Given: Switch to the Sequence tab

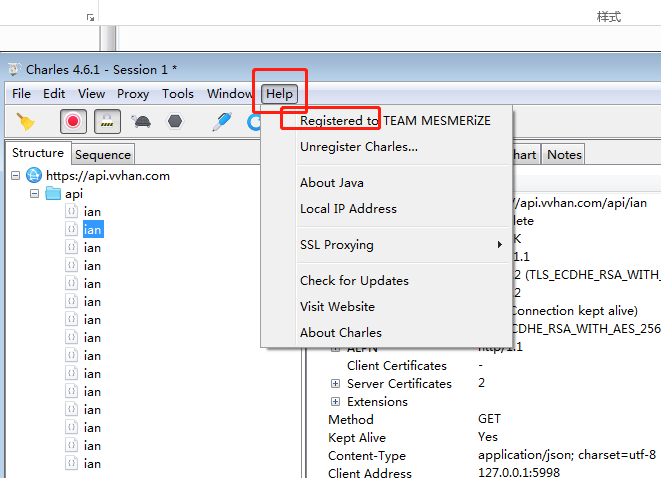Looking at the screenshot, I should [x=103, y=155].
